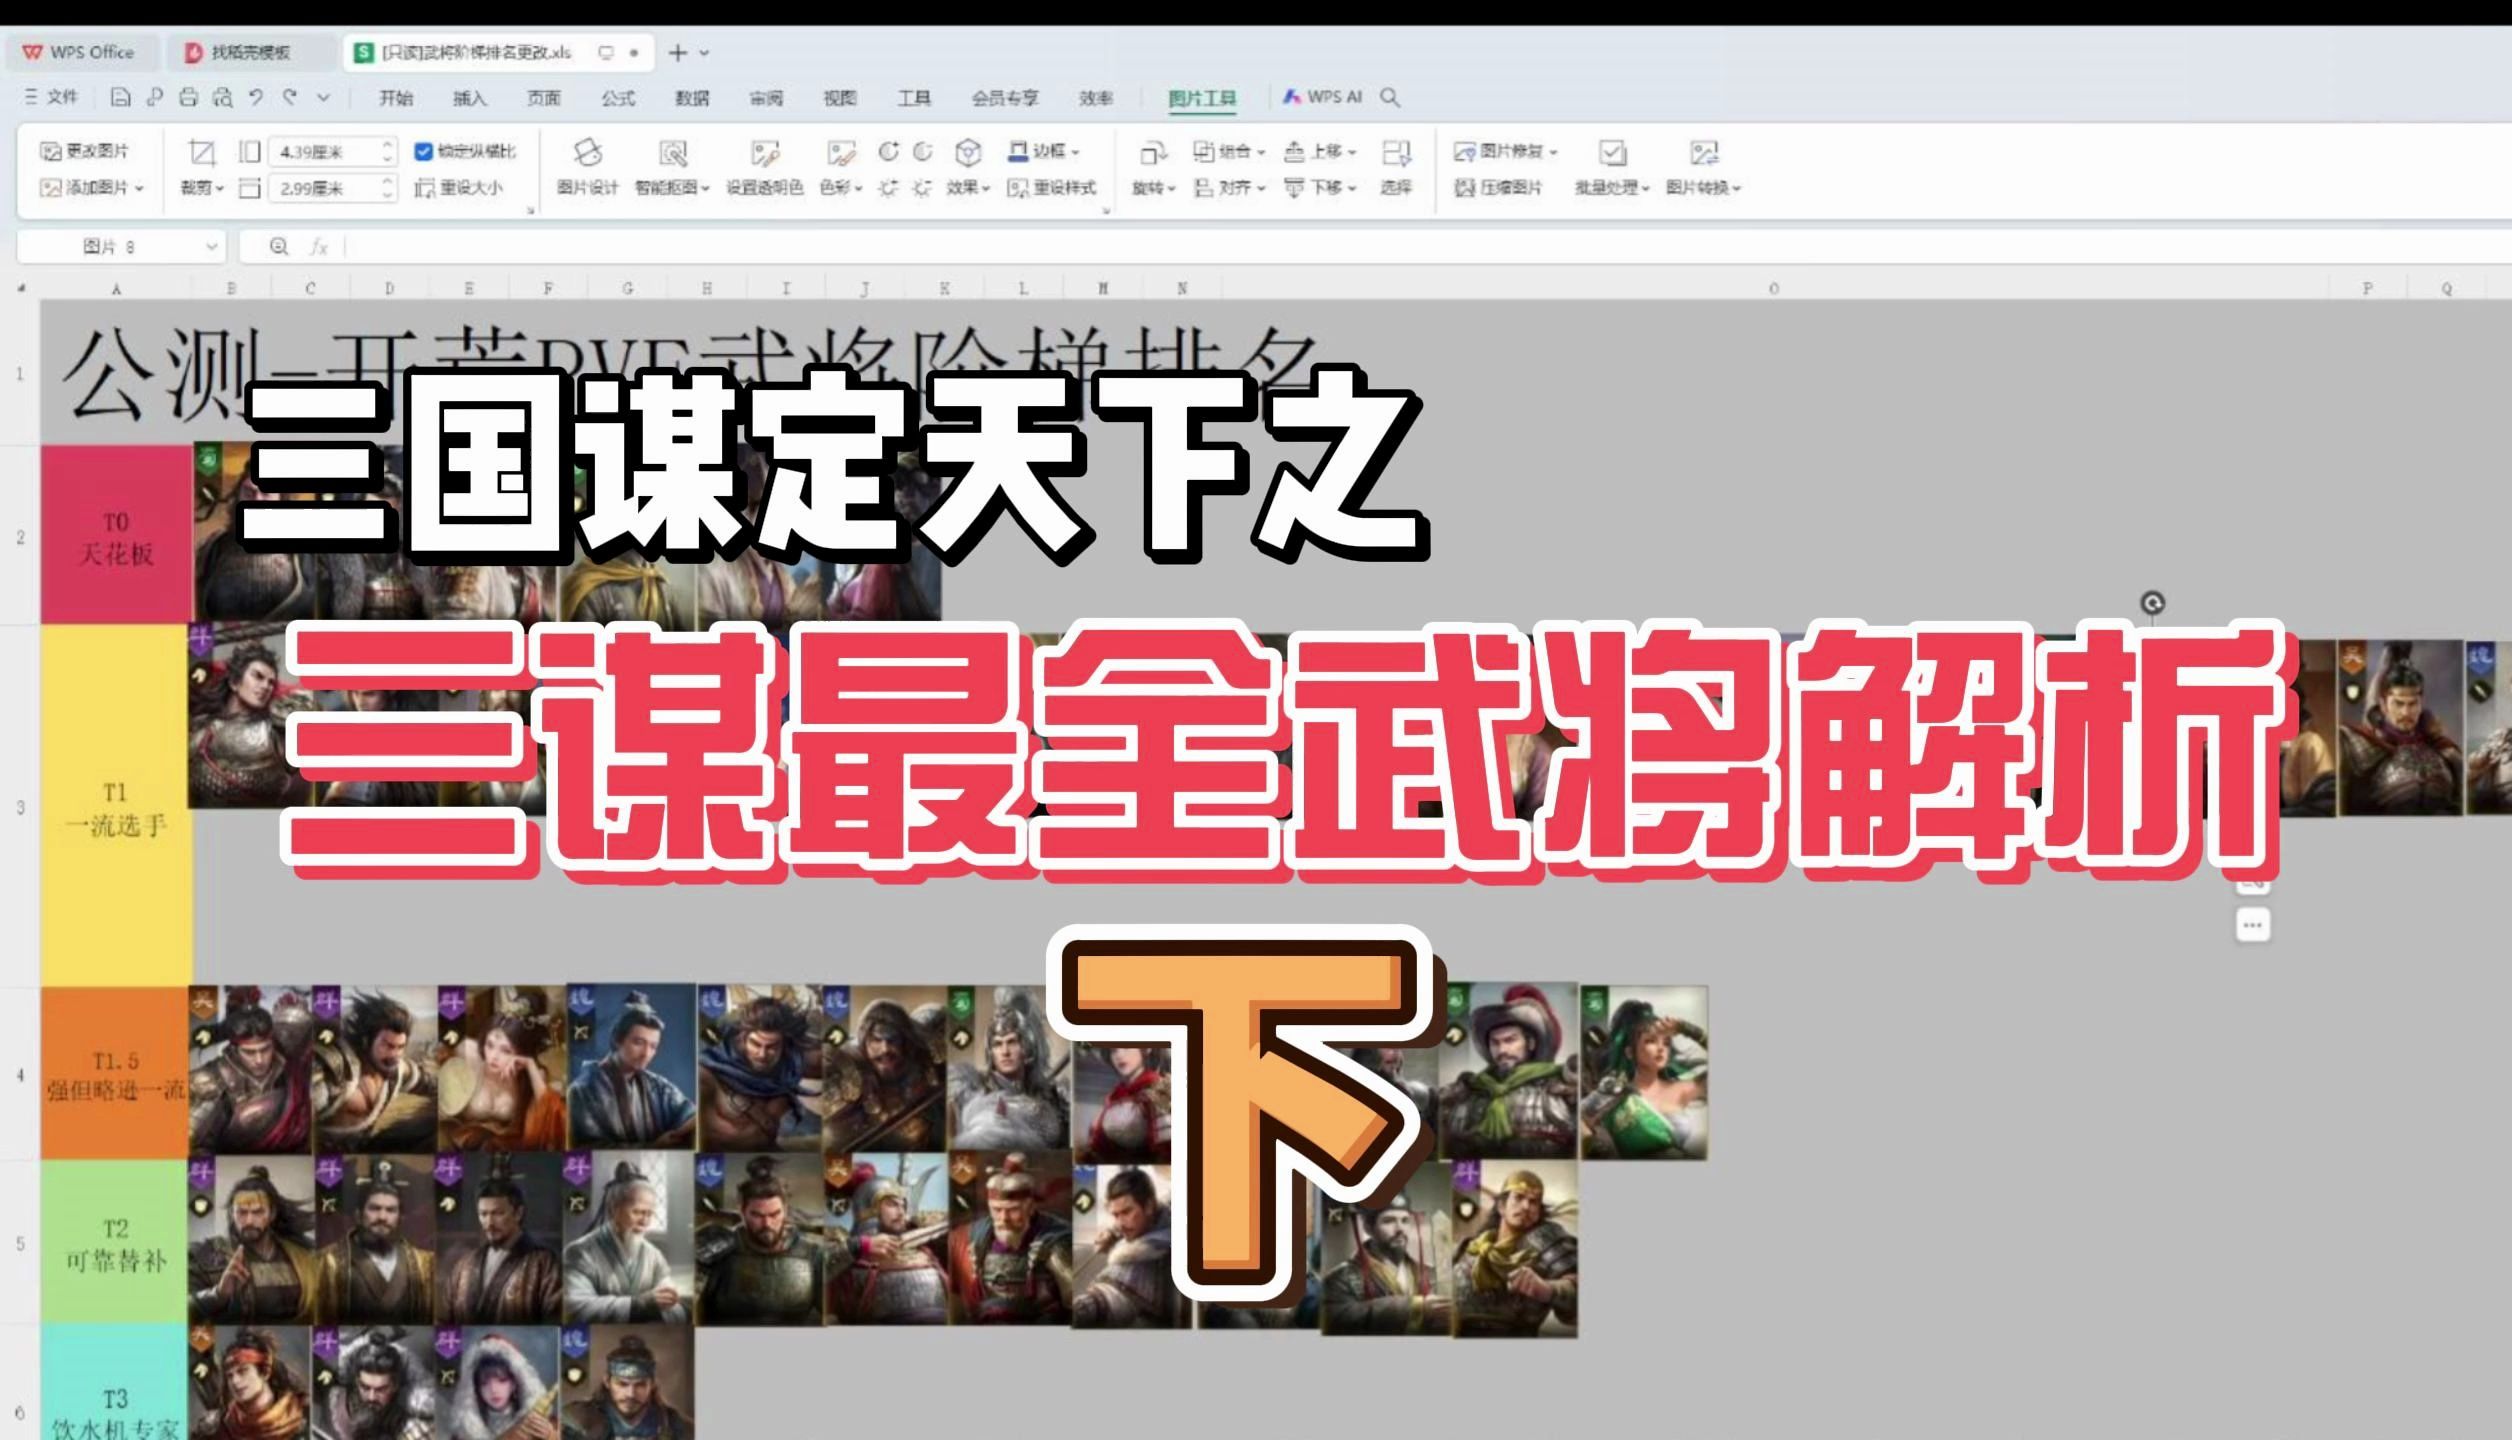Click the 重设样式 reset style button

click(x=1052, y=188)
